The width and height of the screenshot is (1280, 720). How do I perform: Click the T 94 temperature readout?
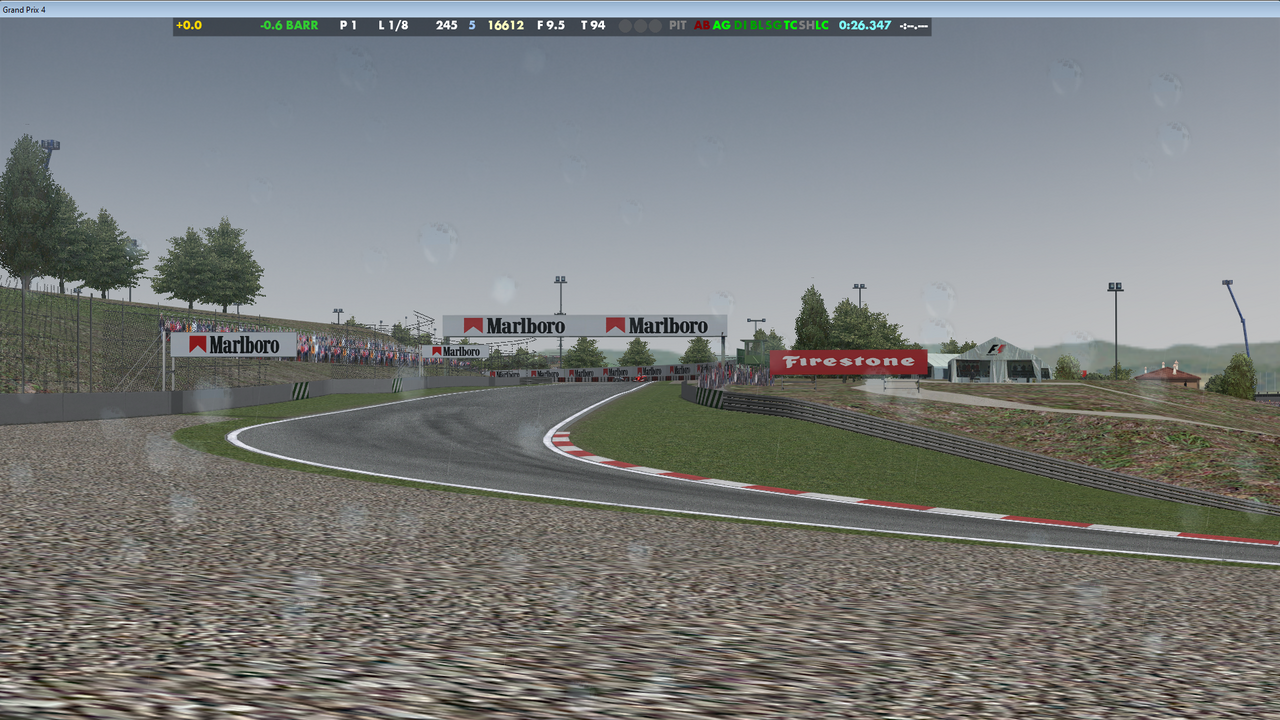click(x=593, y=25)
